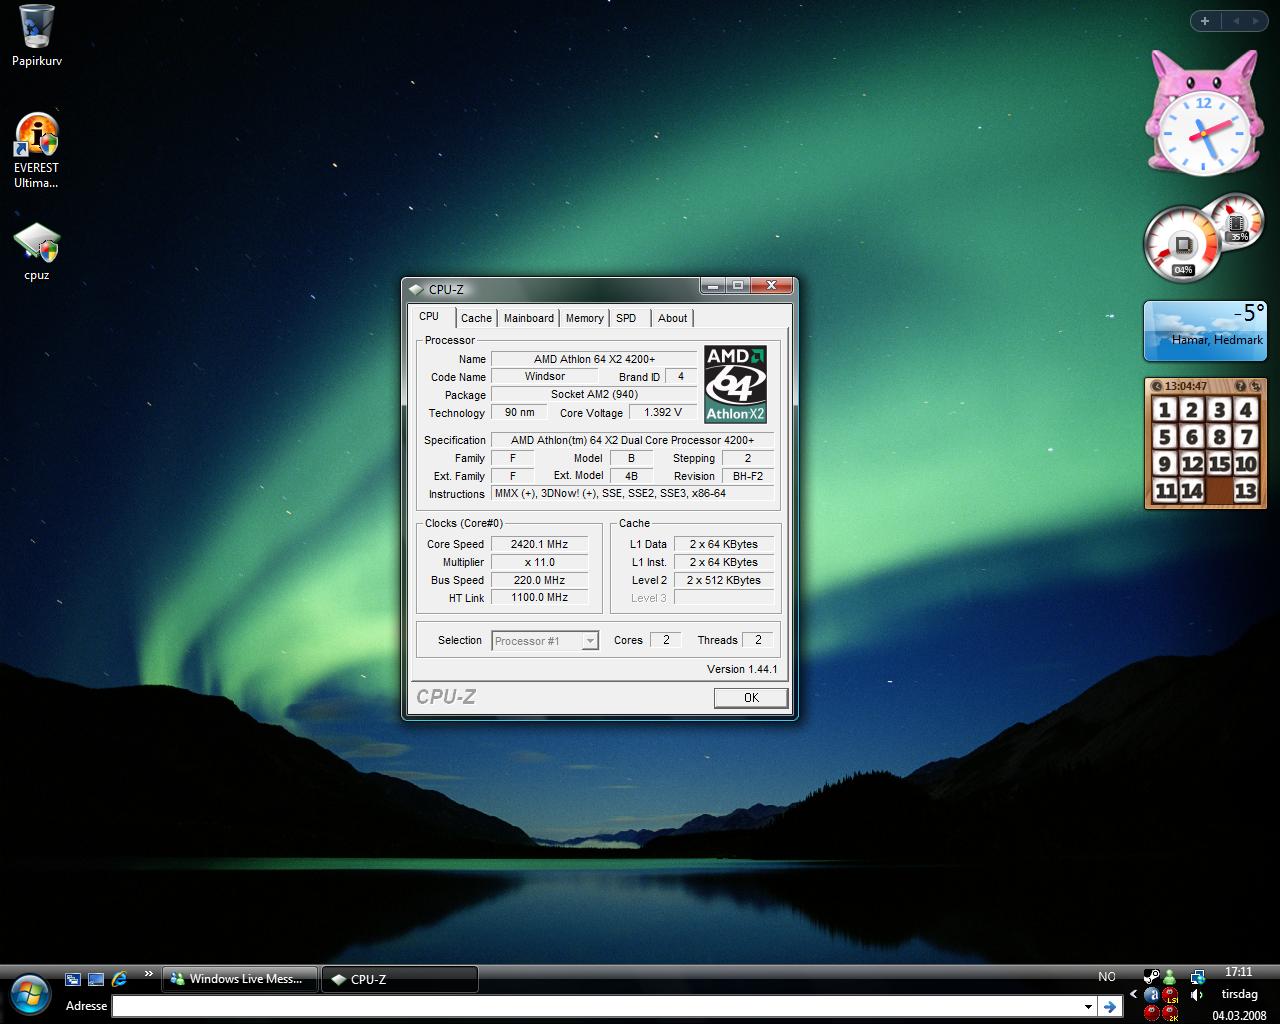This screenshot has width=1280, height=1024.
Task: Click puzzle tile number 14
Action: click(x=1191, y=490)
